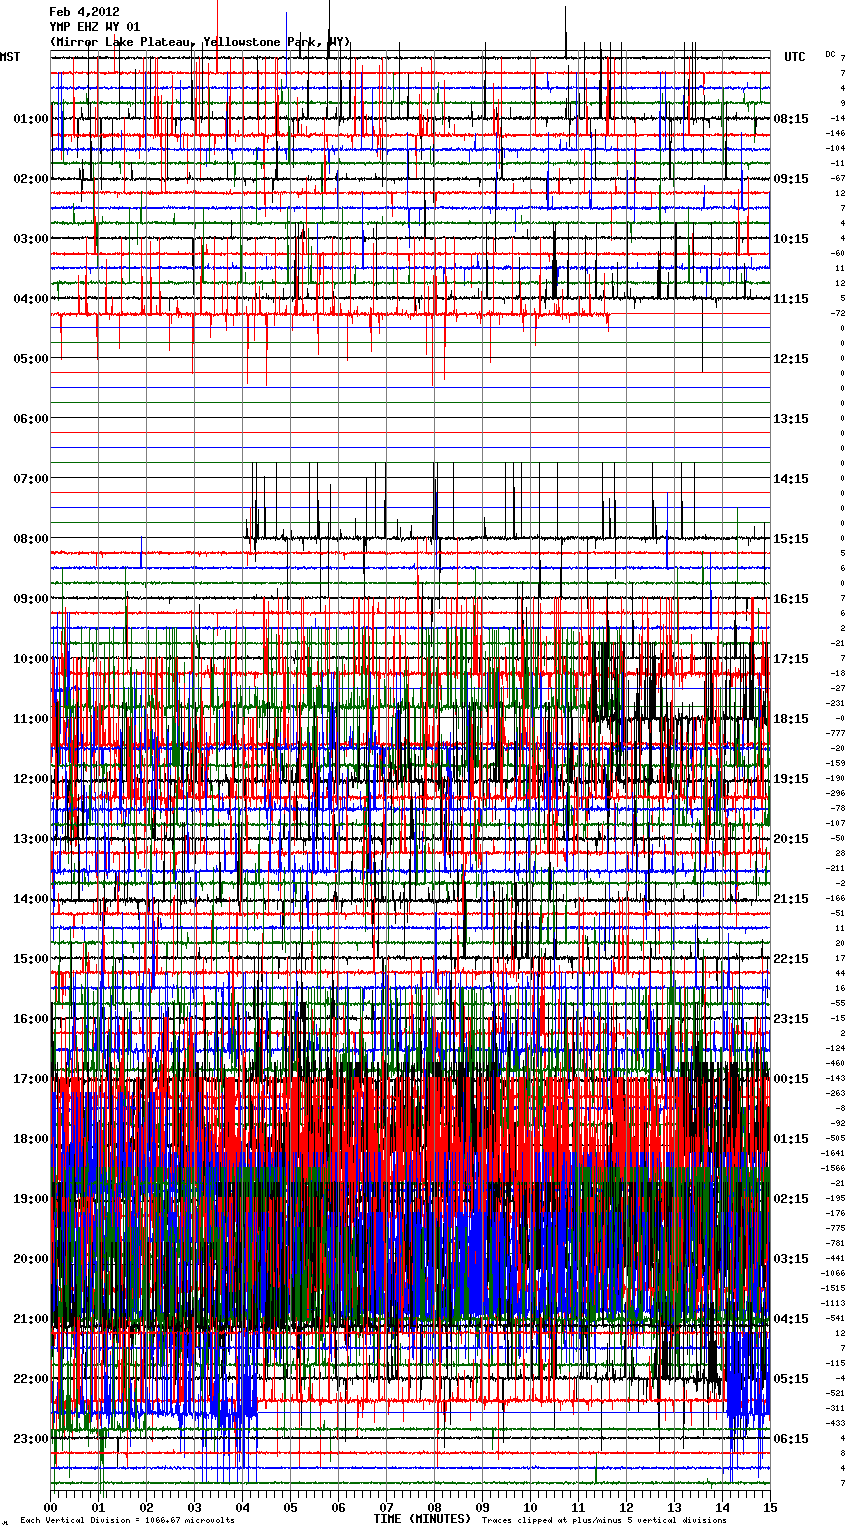Click the DC offset value "-211"
The height and width of the screenshot is (1534, 850).
click(x=835, y=868)
